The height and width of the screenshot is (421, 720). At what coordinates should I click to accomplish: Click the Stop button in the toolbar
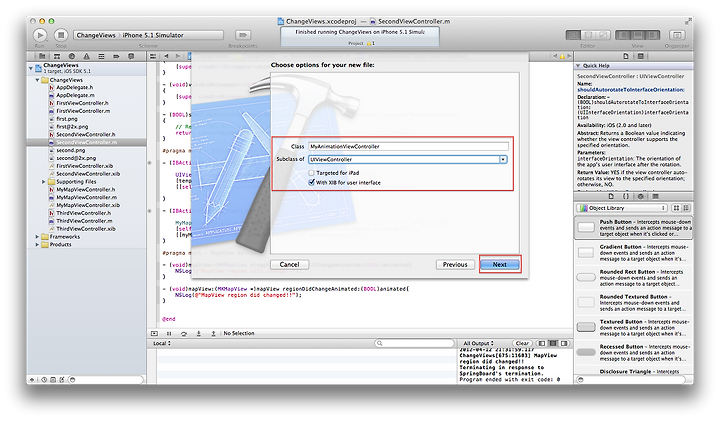tap(61, 35)
